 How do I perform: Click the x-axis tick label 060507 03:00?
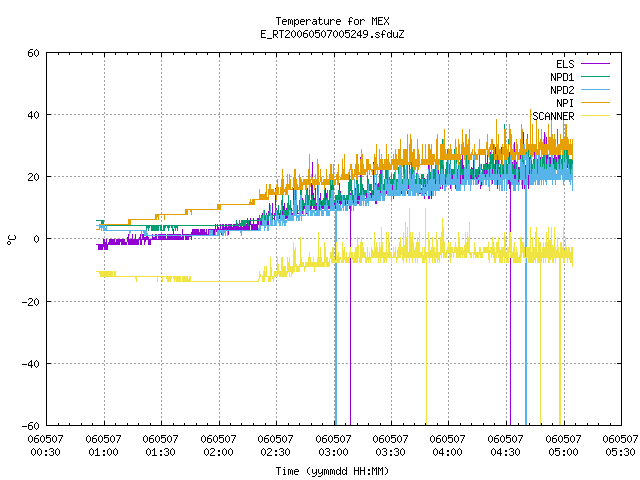point(334,446)
